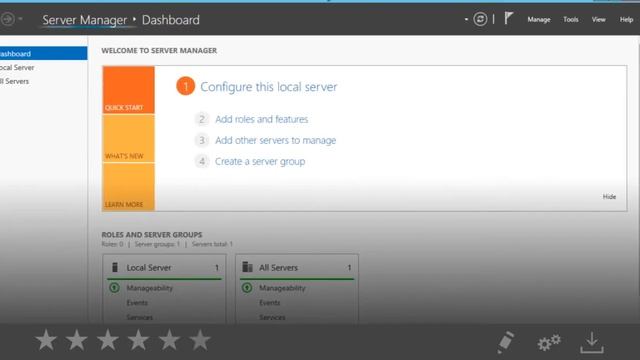640x360 pixels.
Task: Hide the welcome tile
Action: coord(609,197)
